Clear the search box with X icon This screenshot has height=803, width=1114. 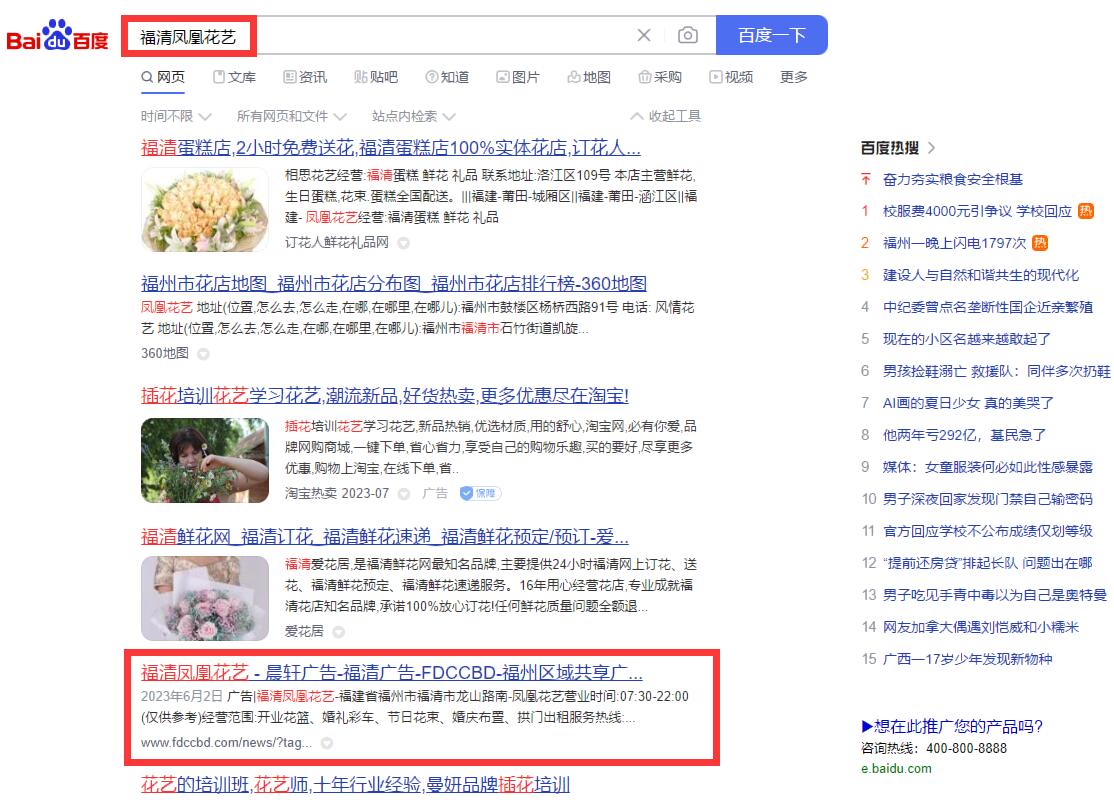[644, 35]
